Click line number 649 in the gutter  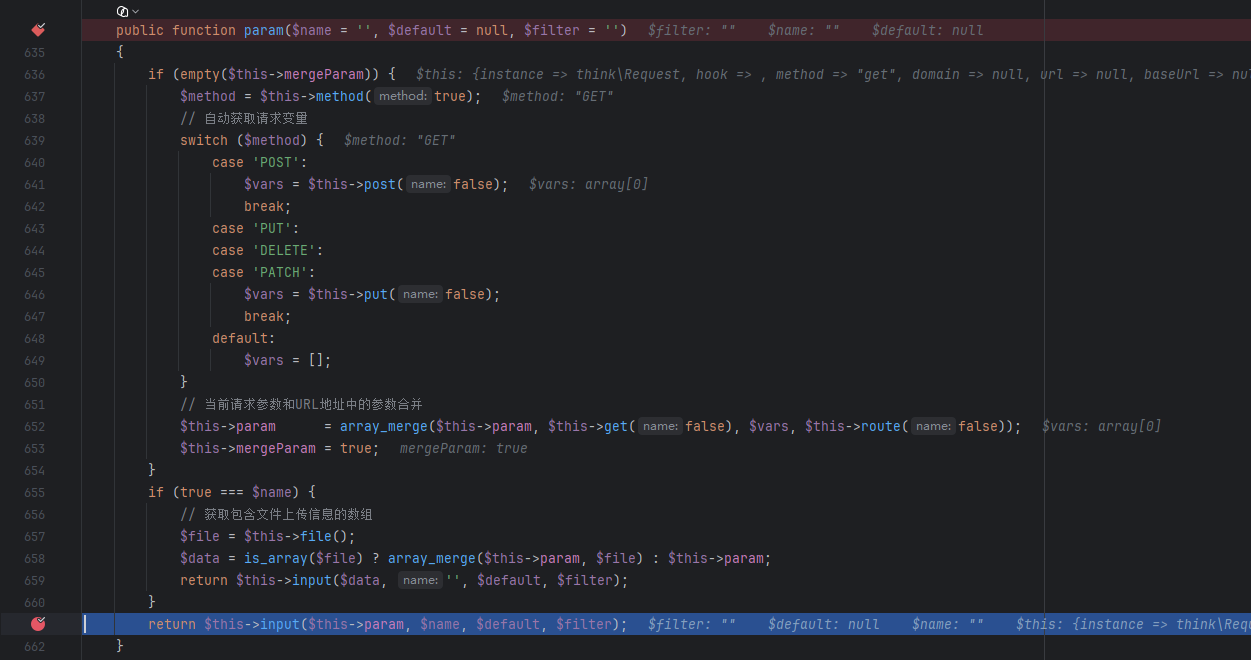coord(34,360)
